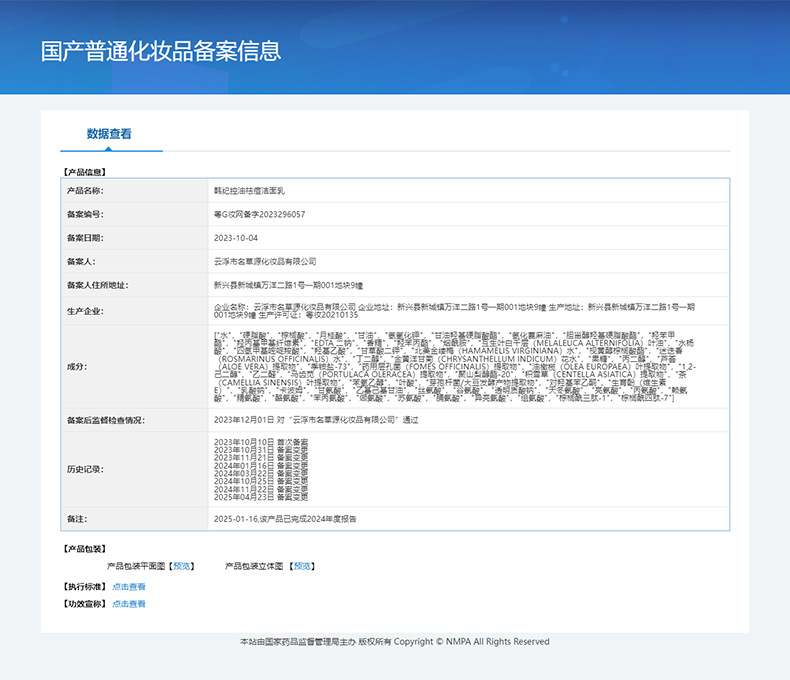The width and height of the screenshot is (790, 680).
Task: Select the page title 国产普通化妆品备案信息
Action: click(x=161, y=51)
